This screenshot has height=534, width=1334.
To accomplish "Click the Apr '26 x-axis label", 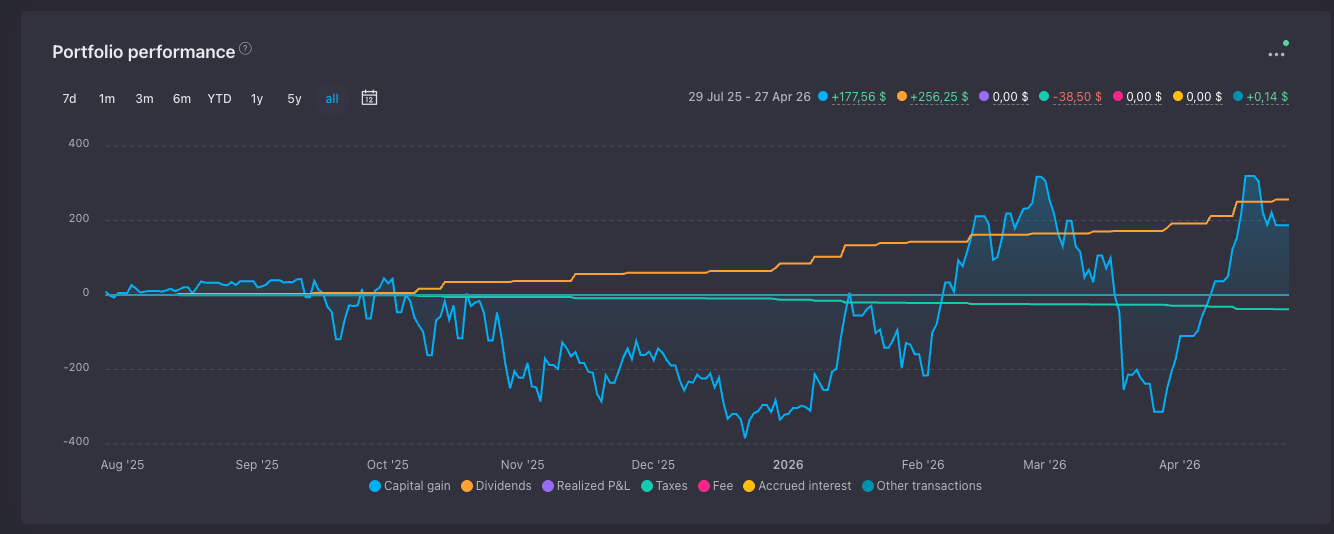I will pyautogui.click(x=1179, y=465).
